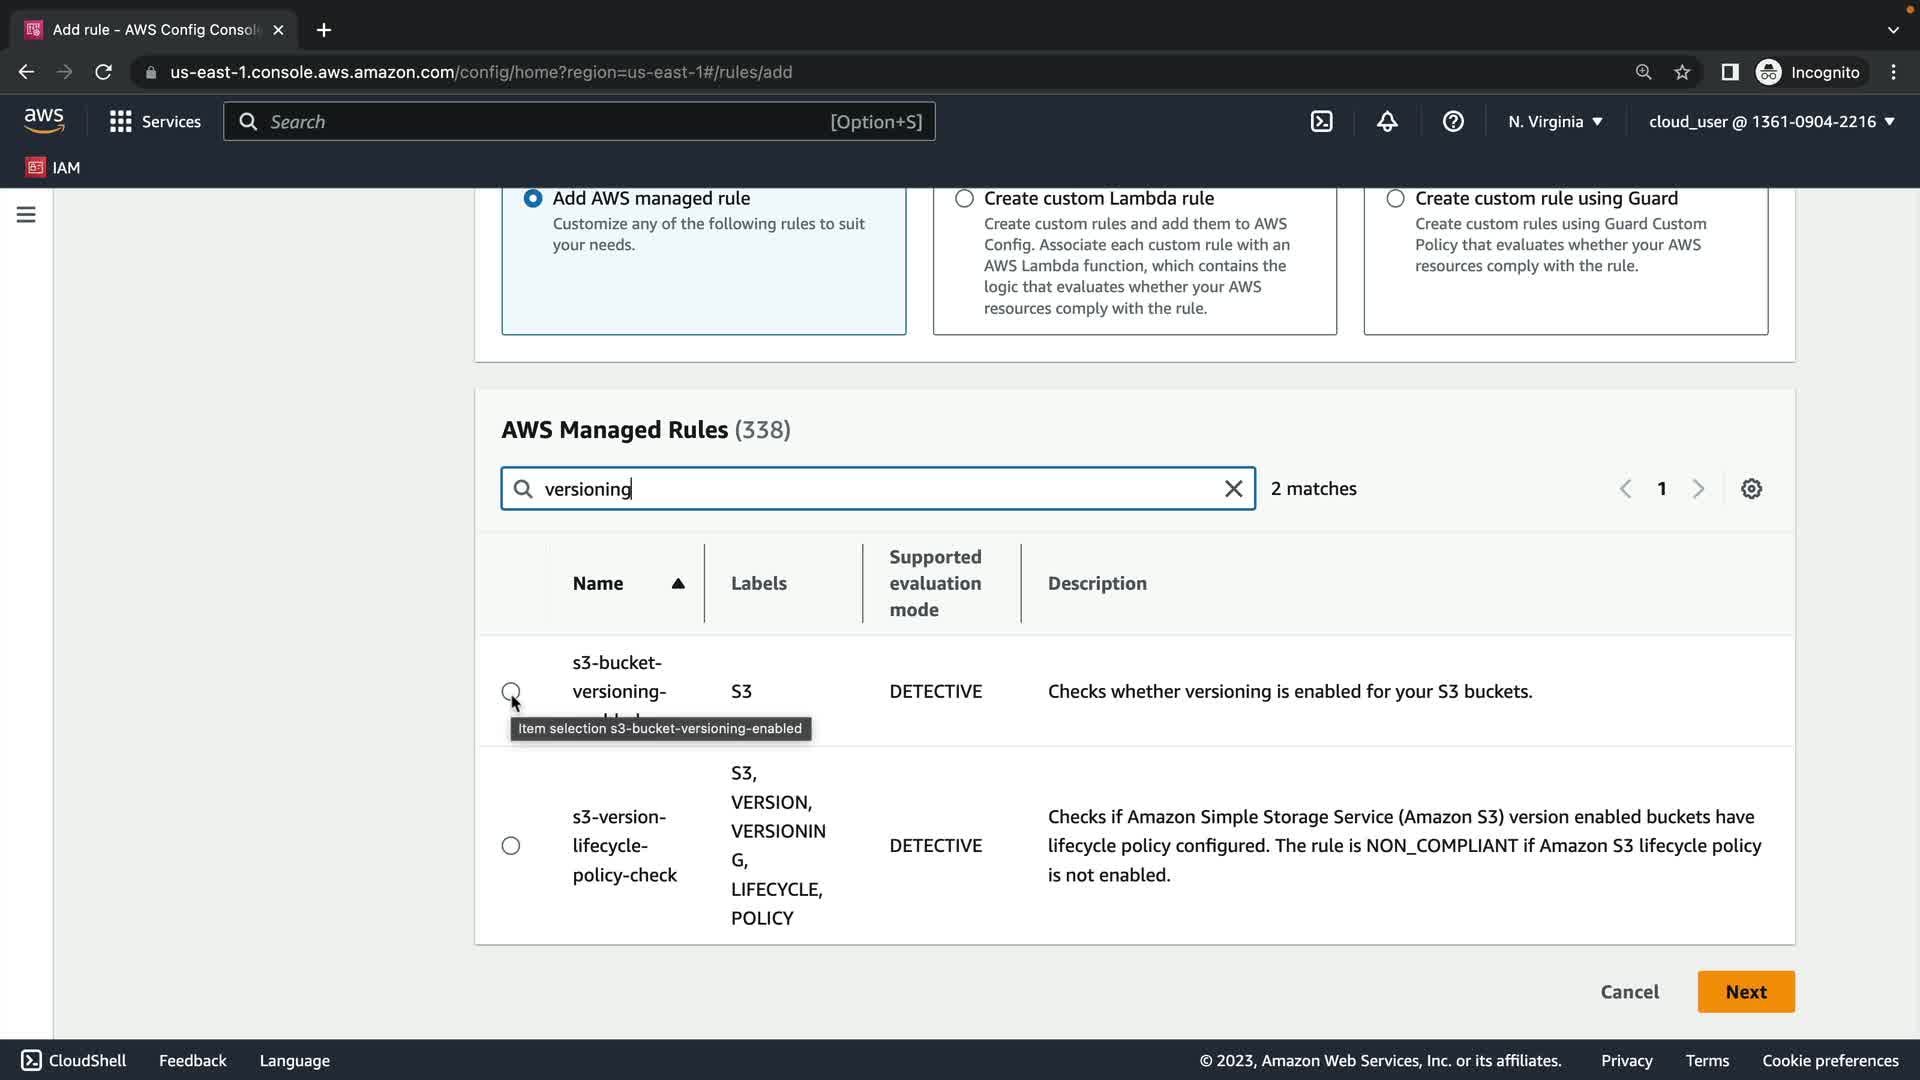Go to AWS console home logo
Viewport: 1920px width, 1080px height.
44,121
